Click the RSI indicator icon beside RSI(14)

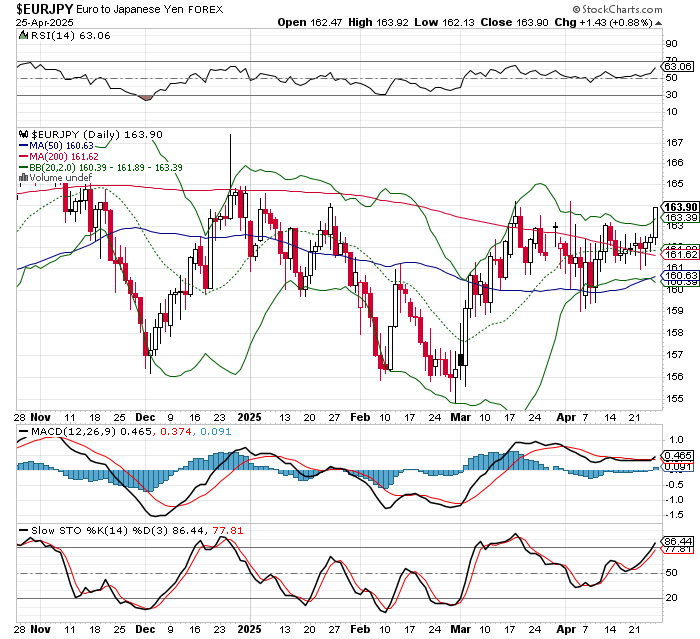[23, 36]
